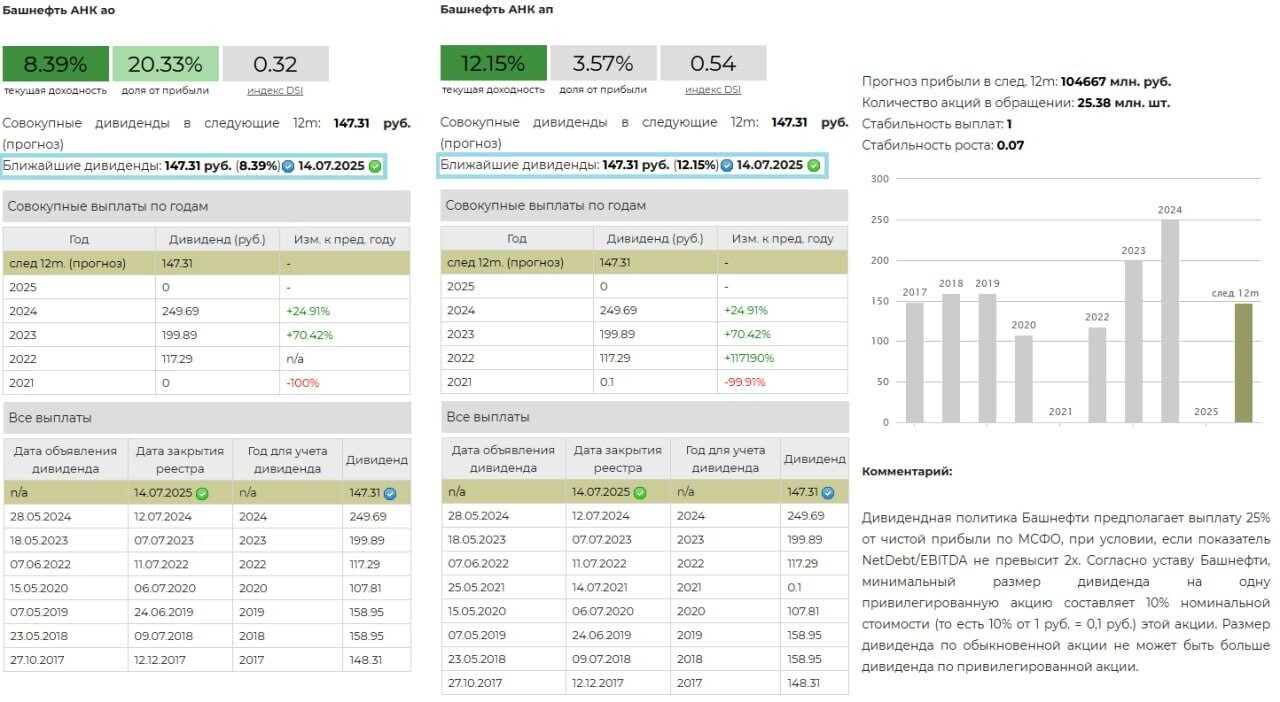Select the след 12m olive chart bar

[x=1243, y=362]
